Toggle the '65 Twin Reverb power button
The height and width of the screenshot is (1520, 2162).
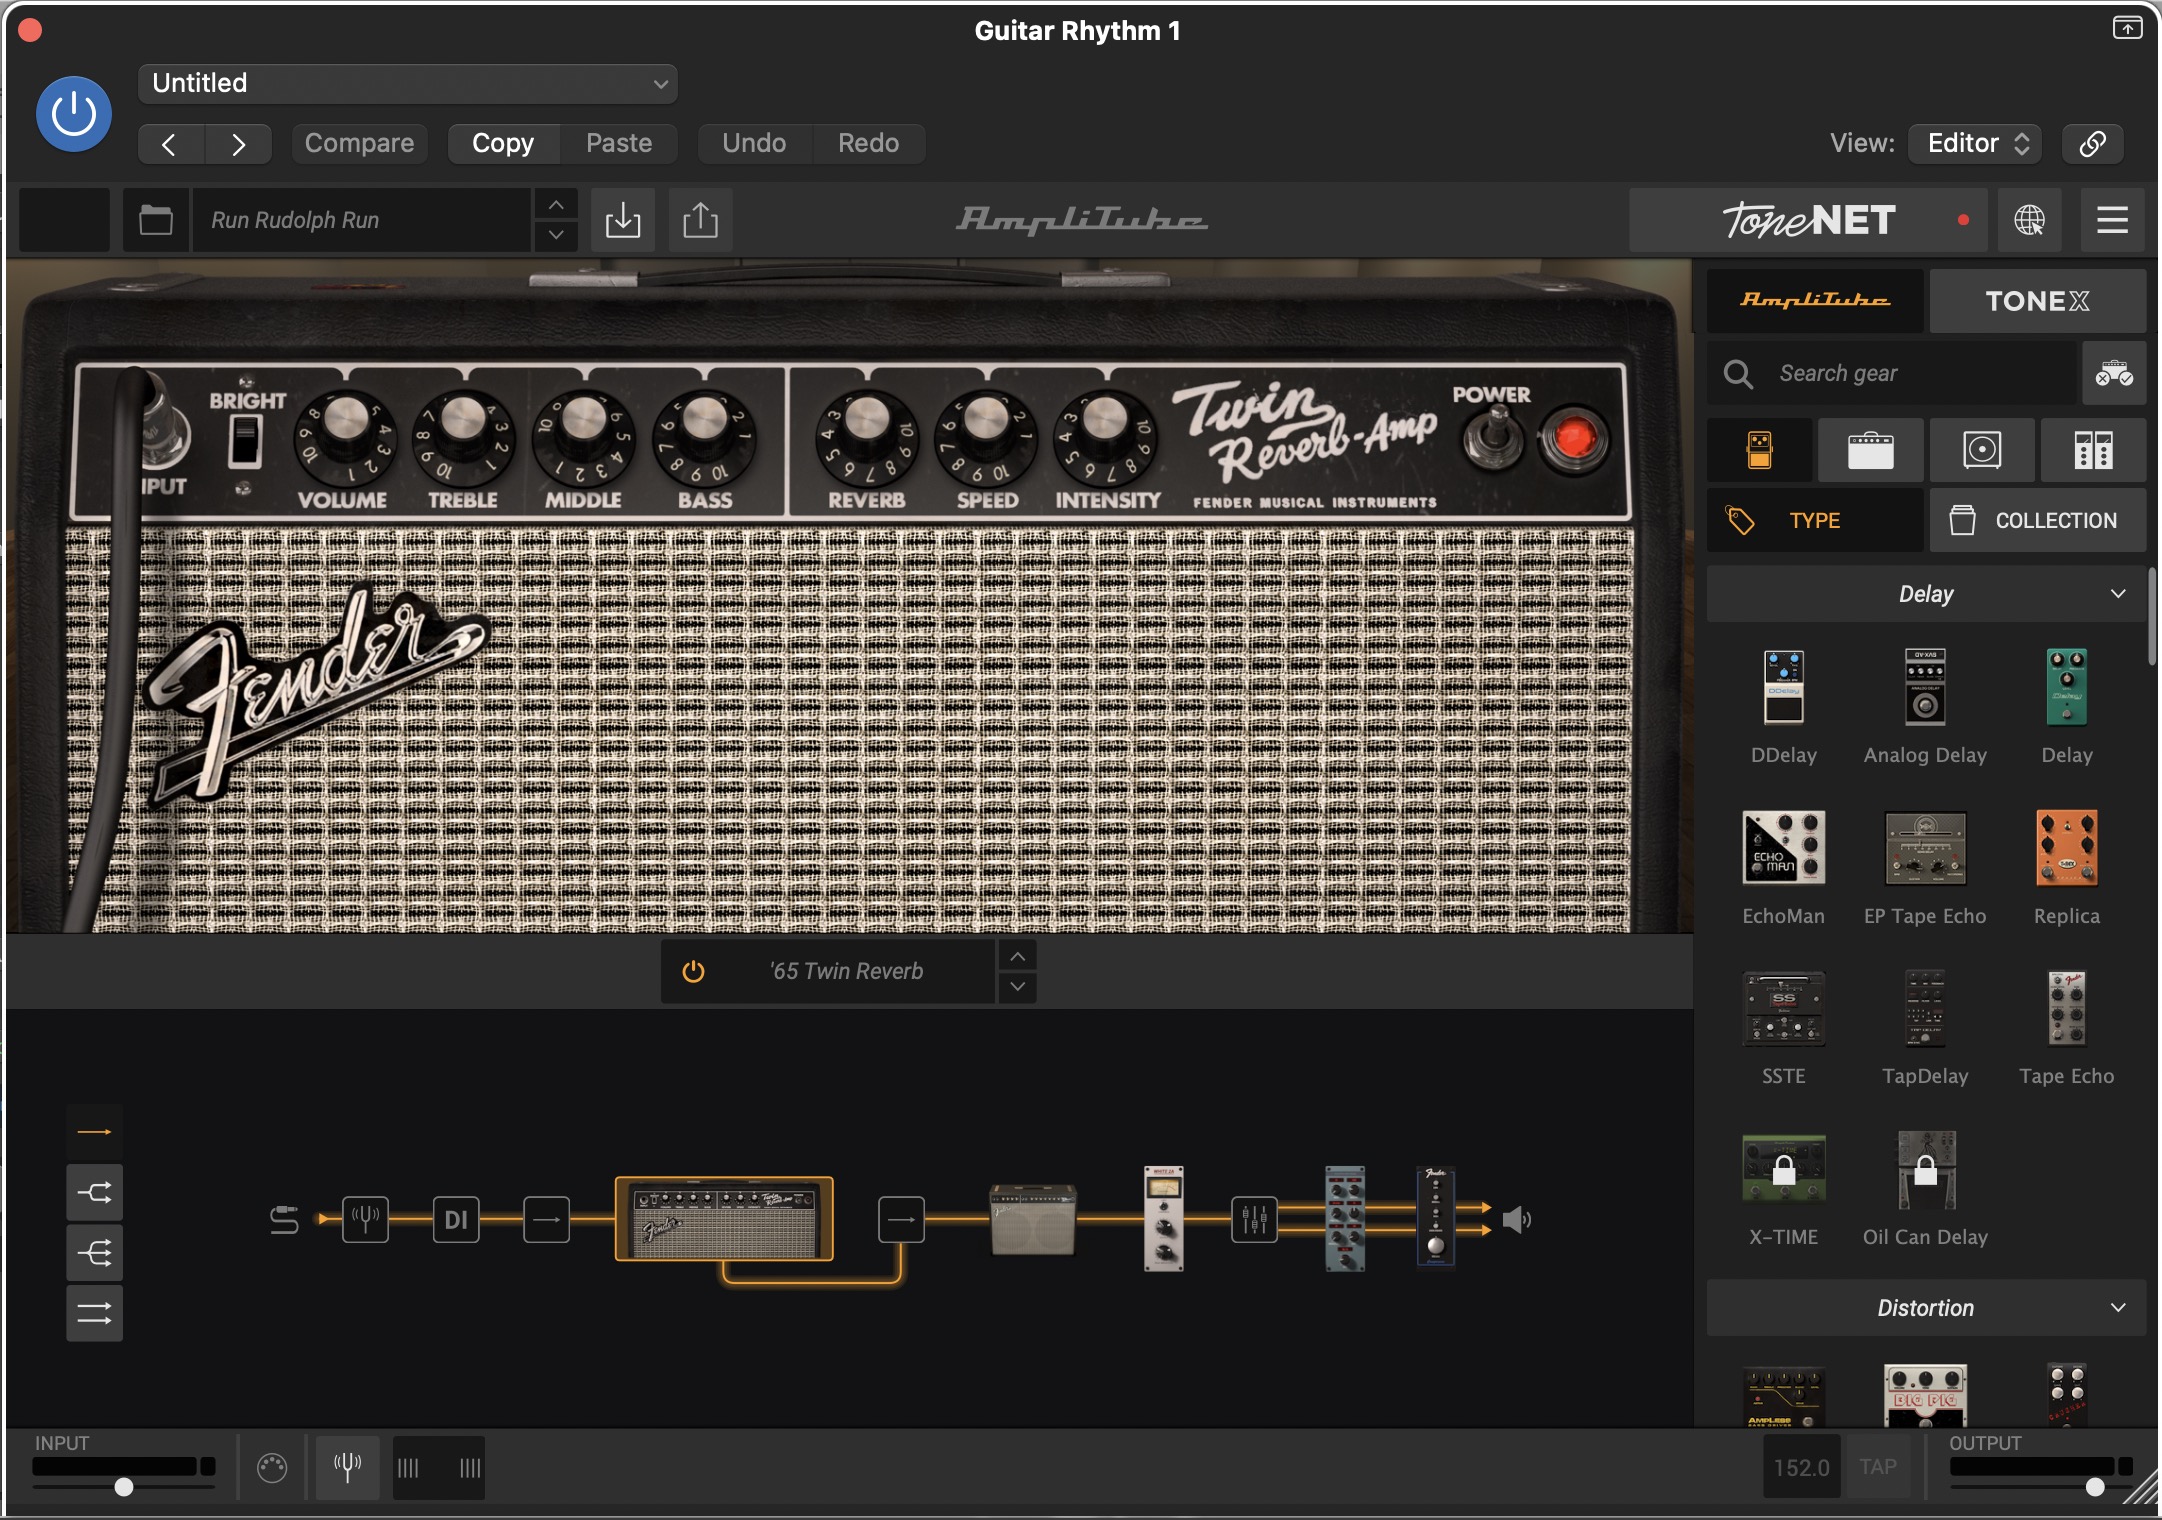pyautogui.click(x=693, y=971)
